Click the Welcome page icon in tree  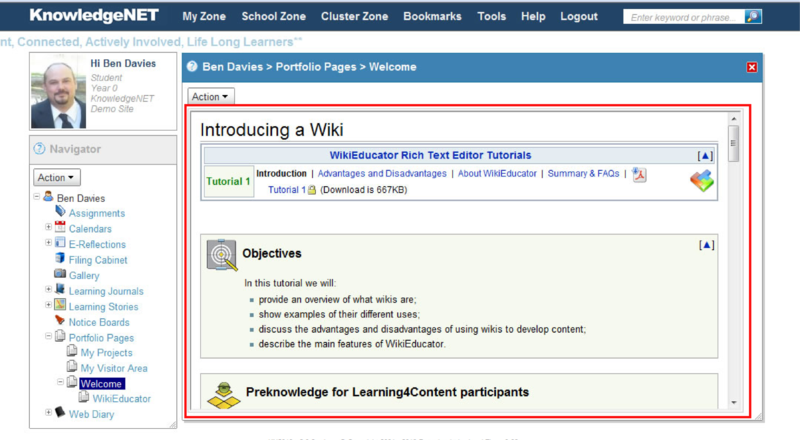coord(72,382)
